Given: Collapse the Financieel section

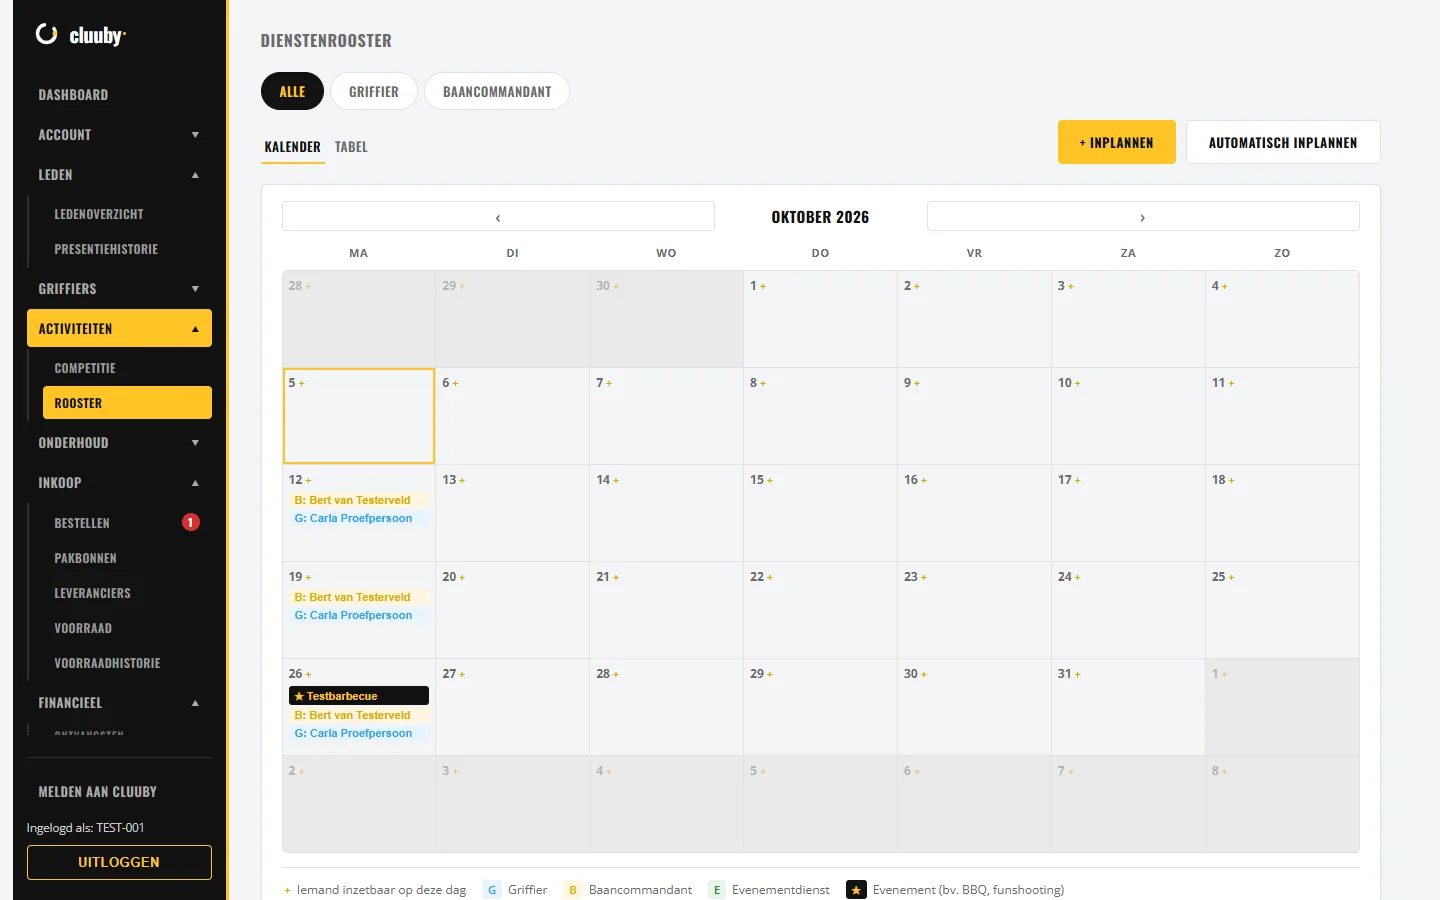Looking at the screenshot, I should tap(119, 703).
